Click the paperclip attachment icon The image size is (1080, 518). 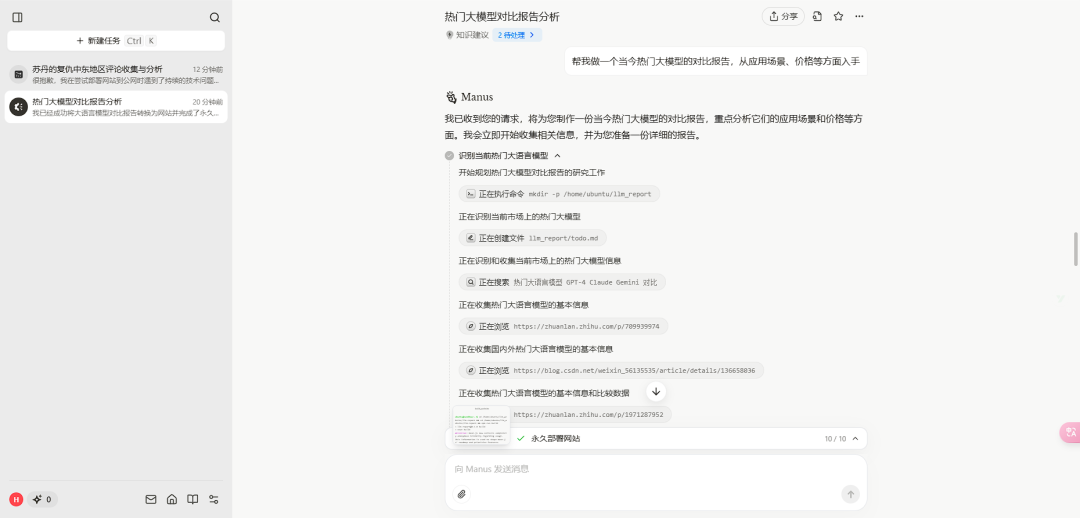[x=461, y=494]
